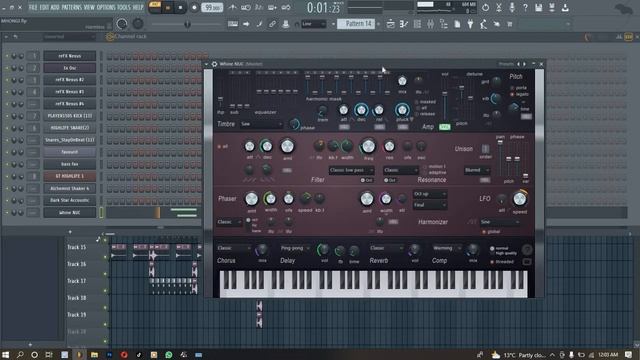
Task: Open File Explorer from the taskbar
Action: click(94, 355)
